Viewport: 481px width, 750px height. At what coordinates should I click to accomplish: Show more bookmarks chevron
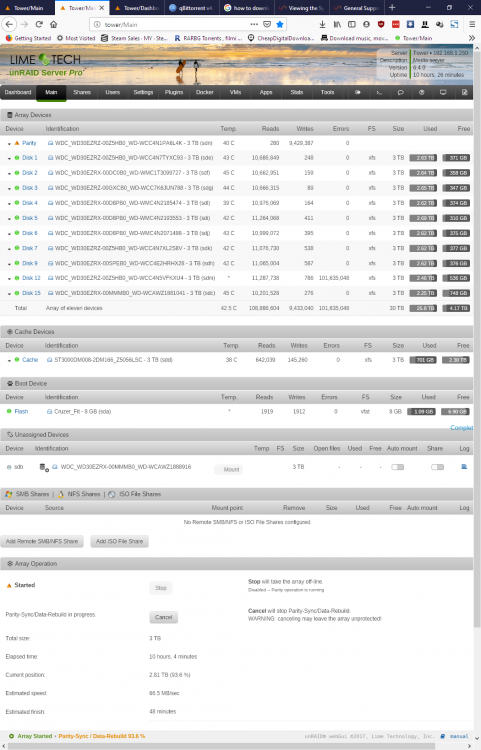(x=472, y=38)
